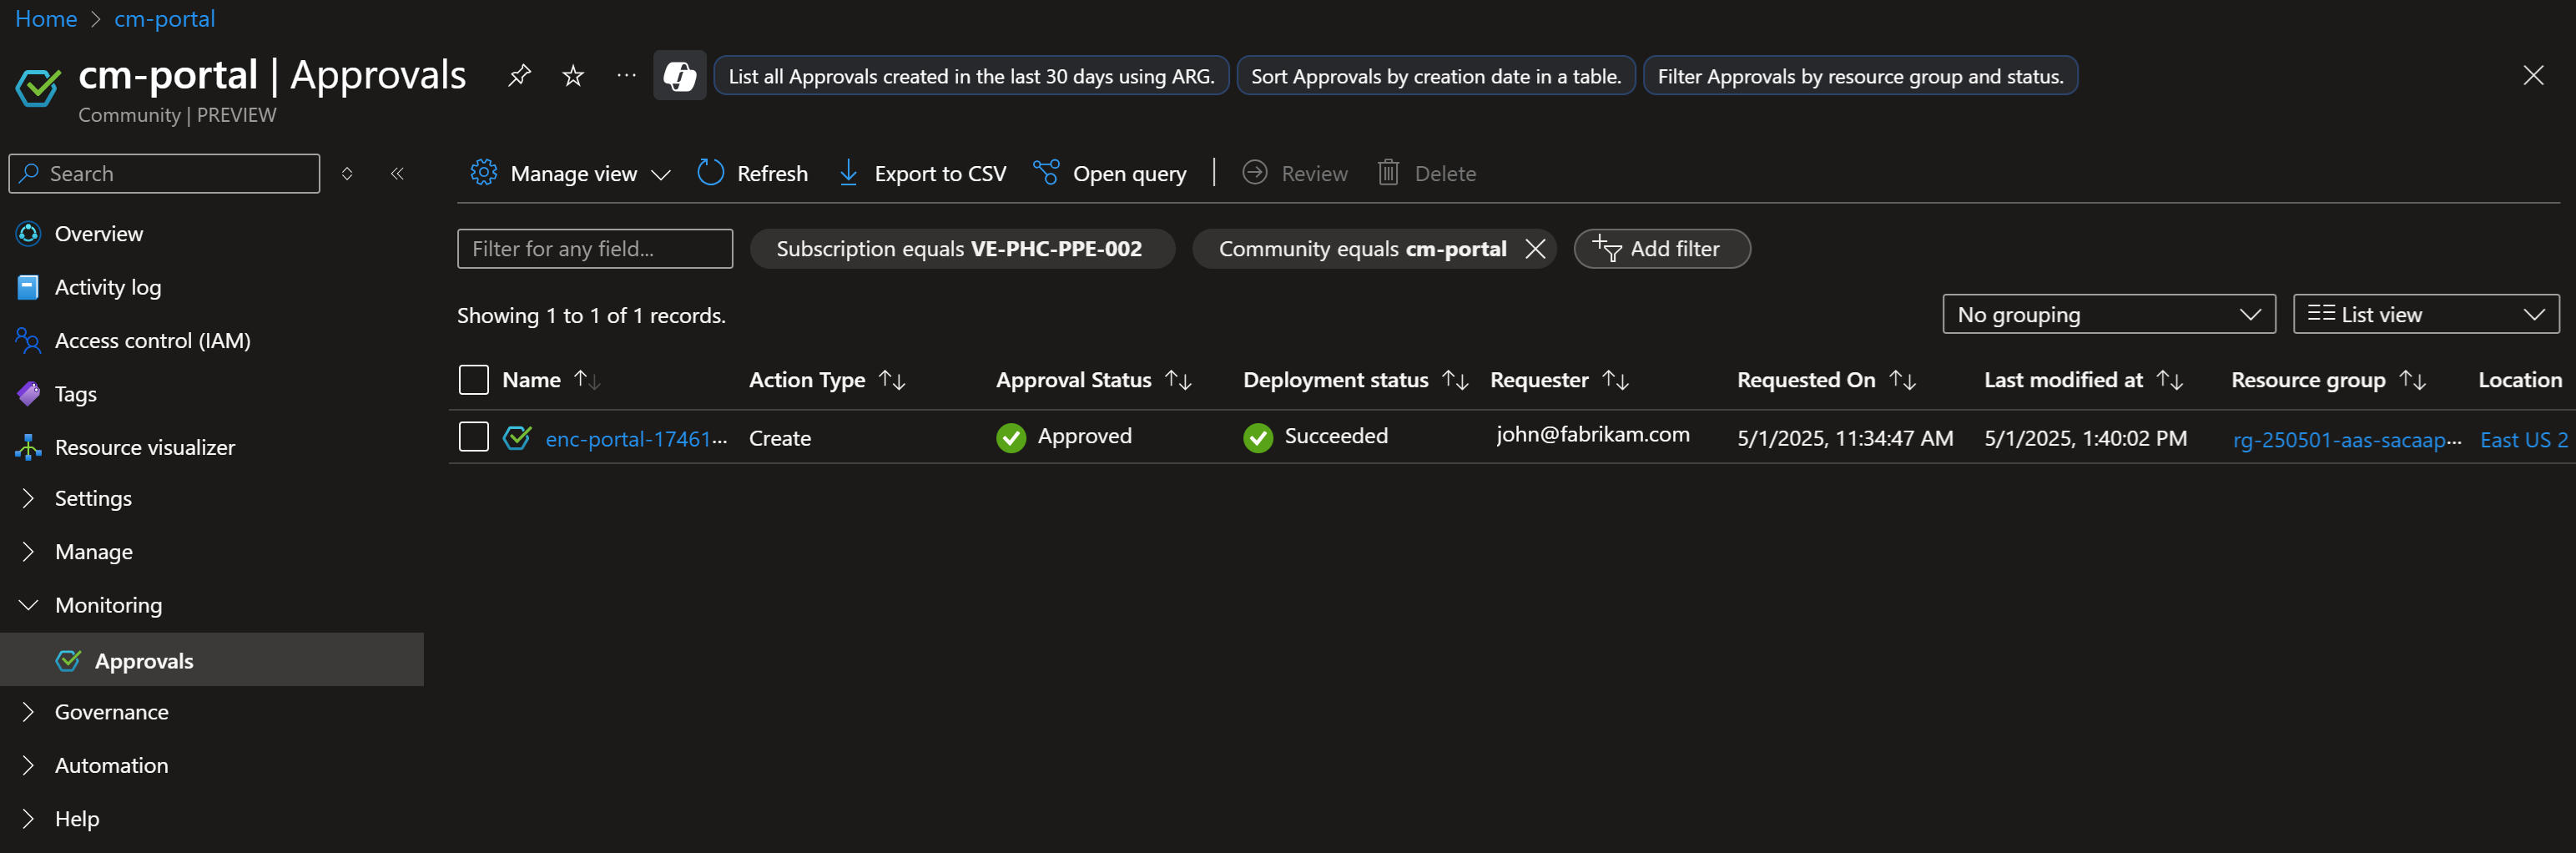The height and width of the screenshot is (853, 2576).
Task: Expand the Governance section
Action: point(28,712)
